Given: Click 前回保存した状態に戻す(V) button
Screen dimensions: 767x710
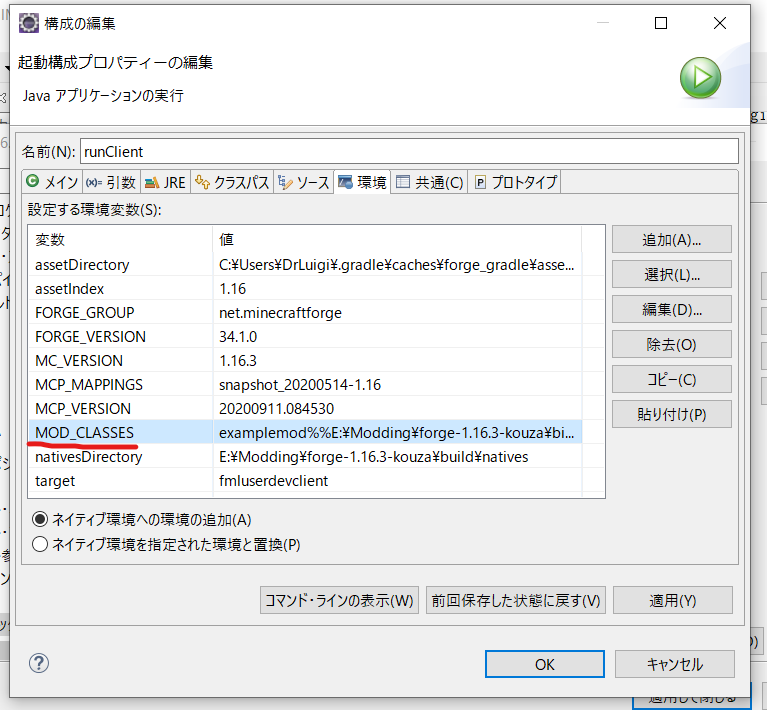Looking at the screenshot, I should [x=516, y=600].
